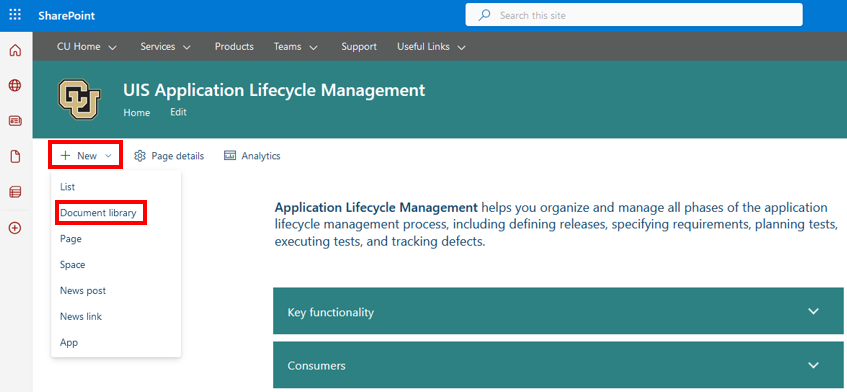Screen dimensions: 847x392
Task: Open the Products navigation link
Action: point(234,47)
